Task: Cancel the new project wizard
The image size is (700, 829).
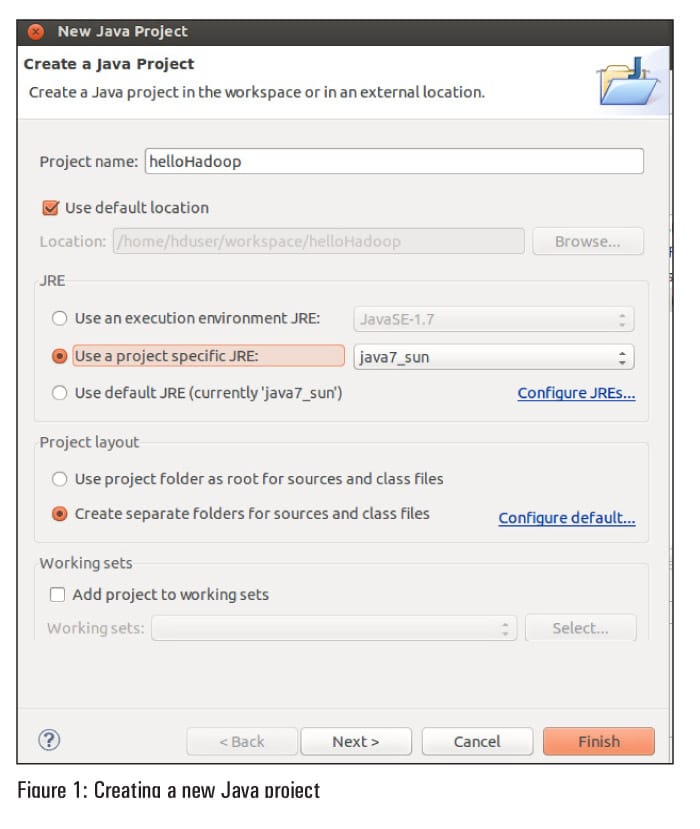Action: pos(477,741)
